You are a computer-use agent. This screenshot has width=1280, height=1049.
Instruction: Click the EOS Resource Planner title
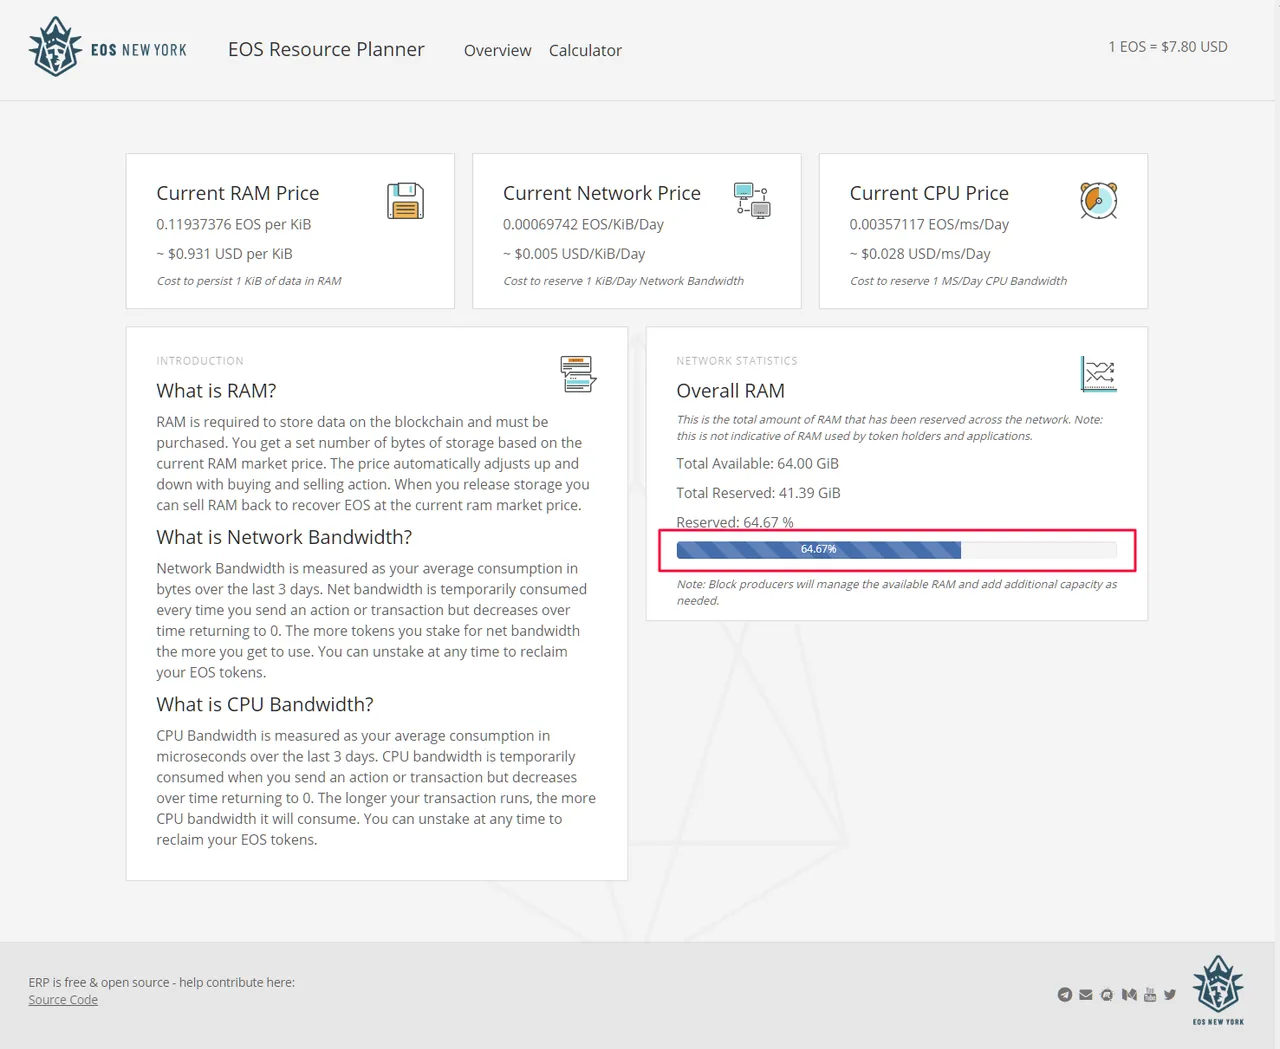326,49
